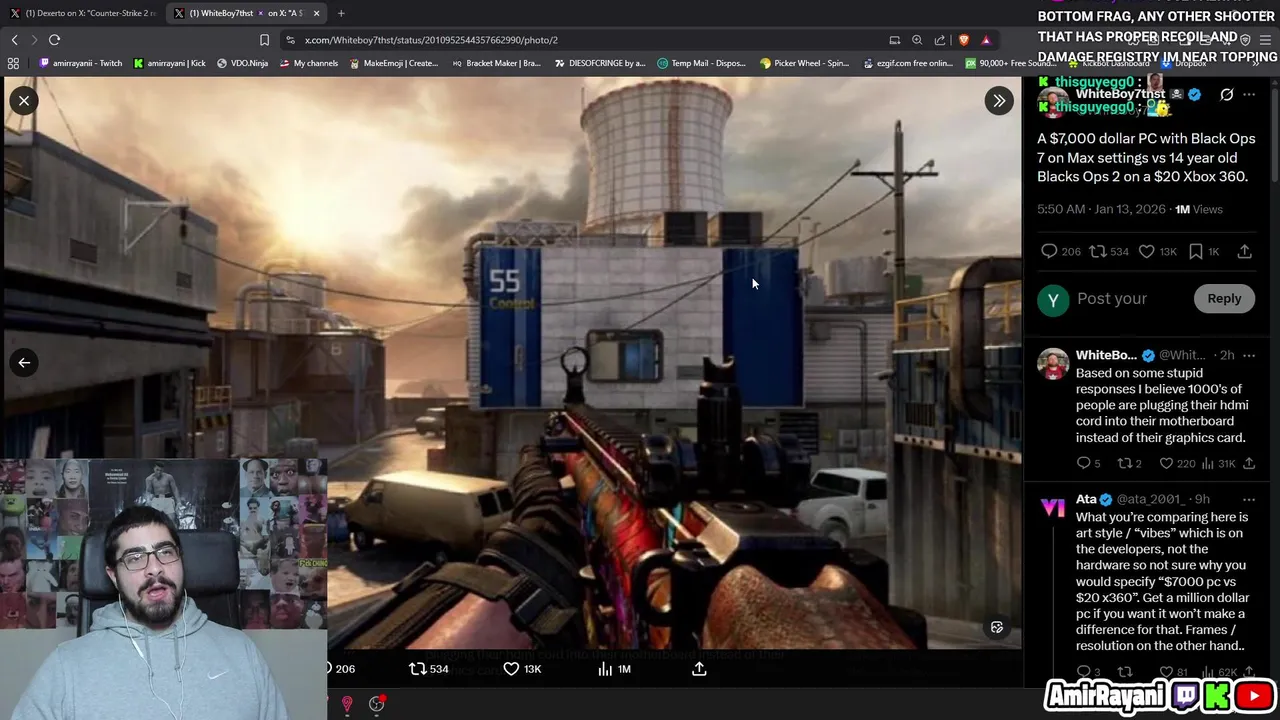Go forward using the browser forward arrow
The height and width of the screenshot is (720, 1280).
pyautogui.click(x=33, y=40)
